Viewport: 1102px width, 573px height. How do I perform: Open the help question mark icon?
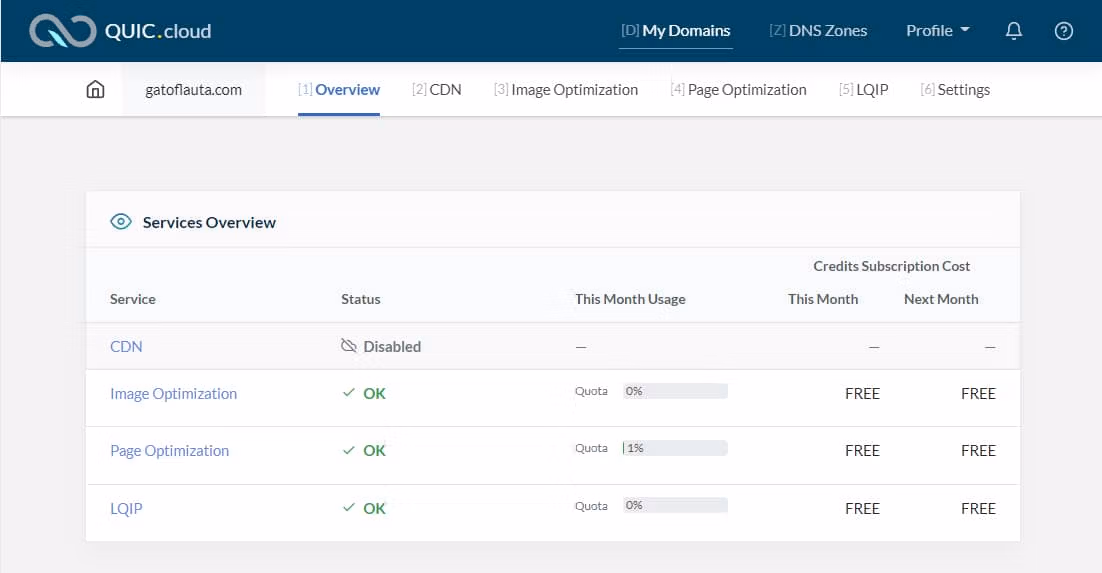coord(1063,31)
